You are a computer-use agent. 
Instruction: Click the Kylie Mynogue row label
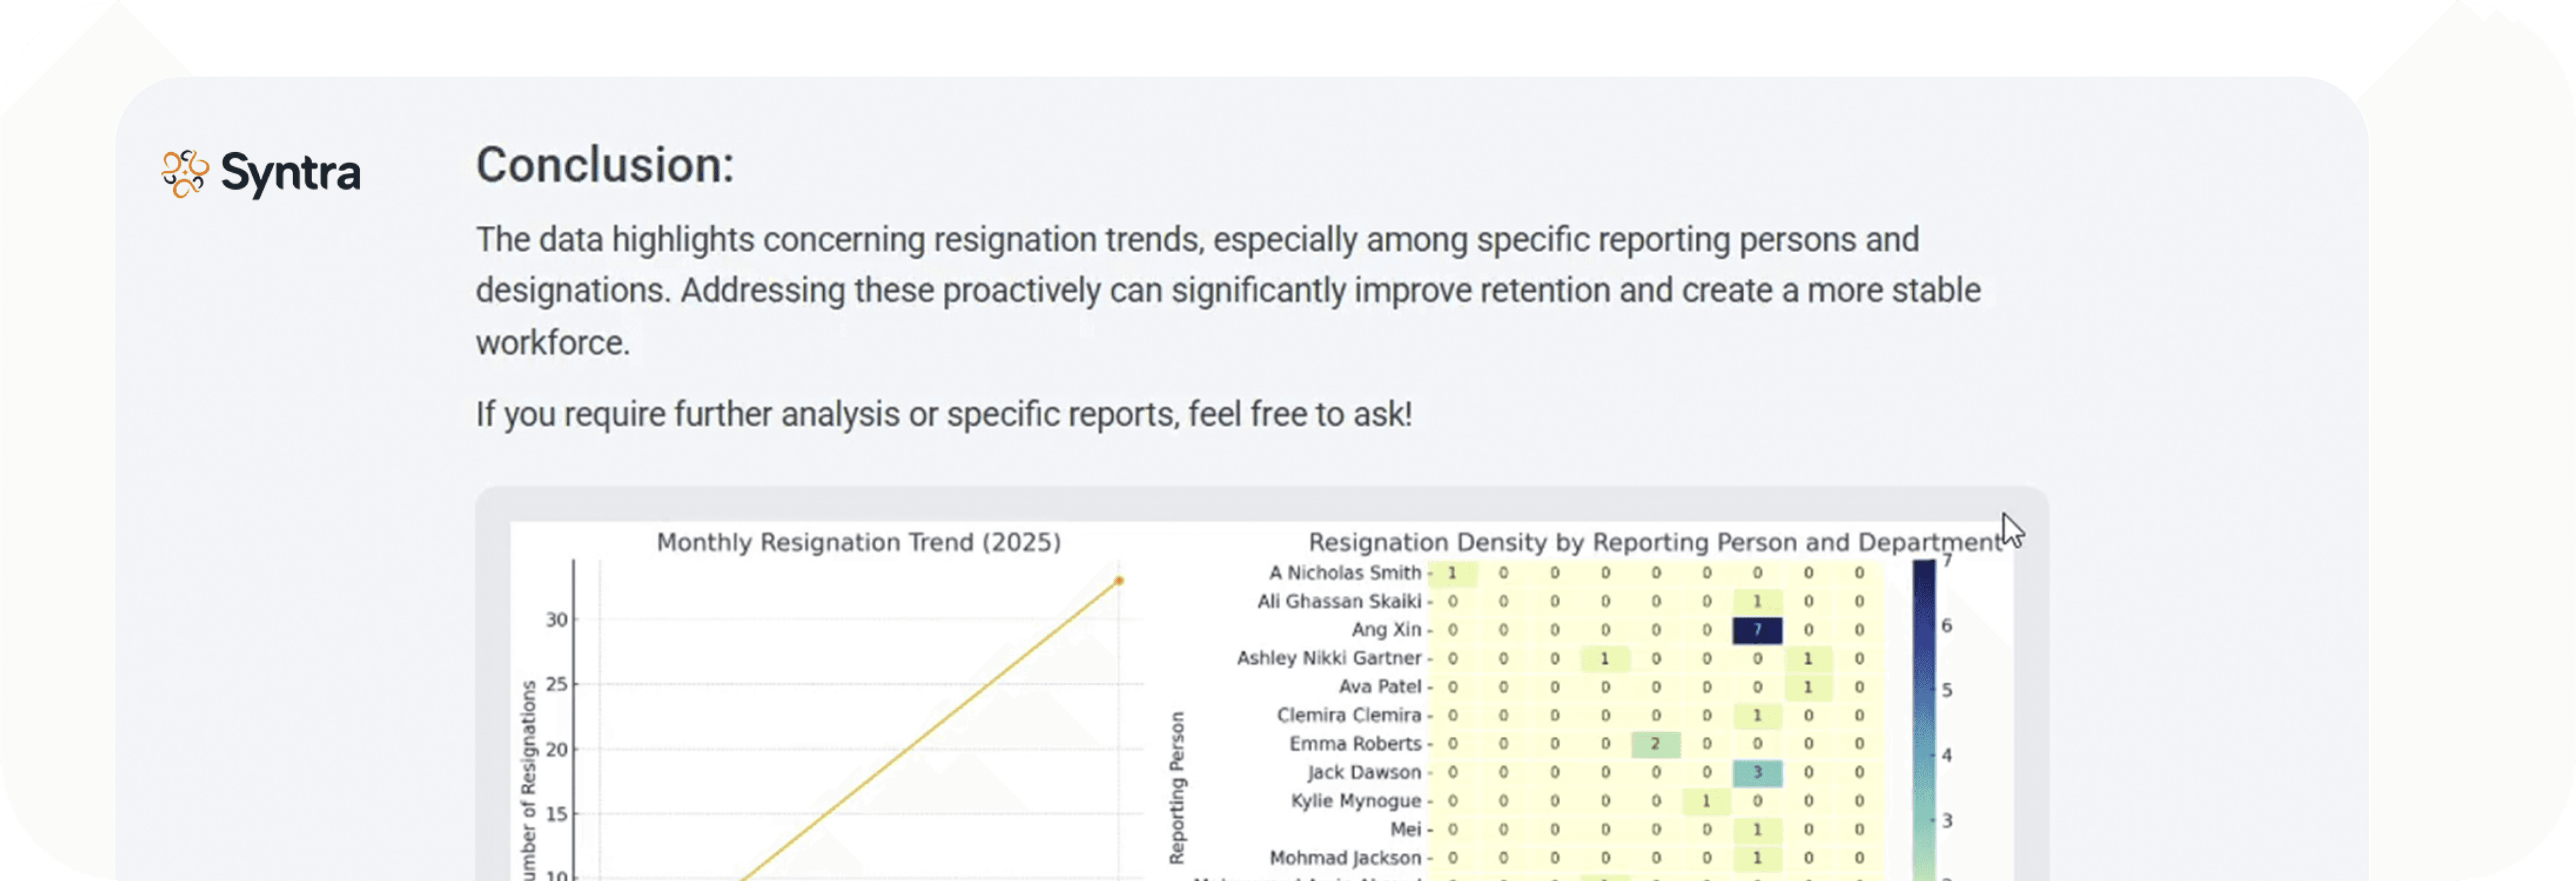(1356, 801)
